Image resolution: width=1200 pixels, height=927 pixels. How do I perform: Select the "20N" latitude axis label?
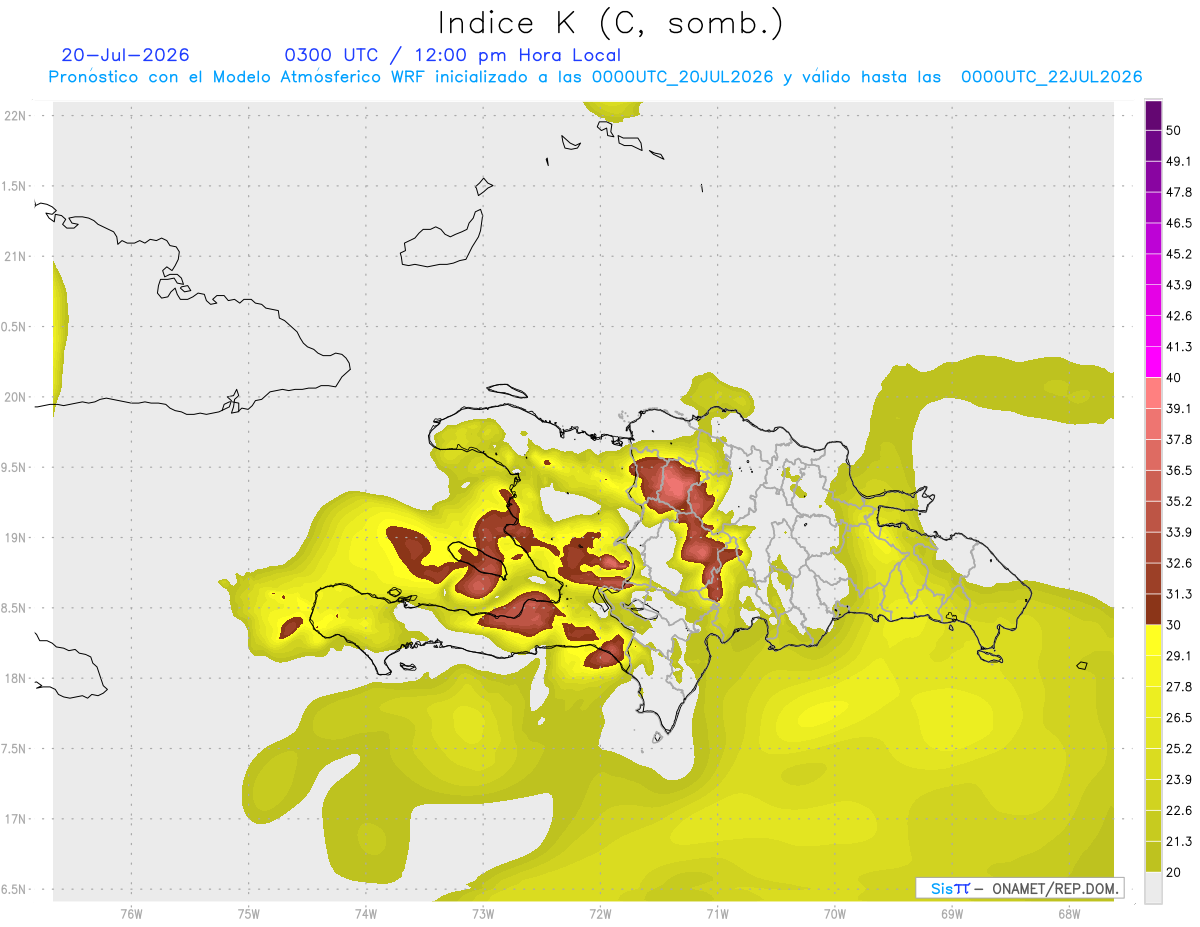pyautogui.click(x=16, y=397)
